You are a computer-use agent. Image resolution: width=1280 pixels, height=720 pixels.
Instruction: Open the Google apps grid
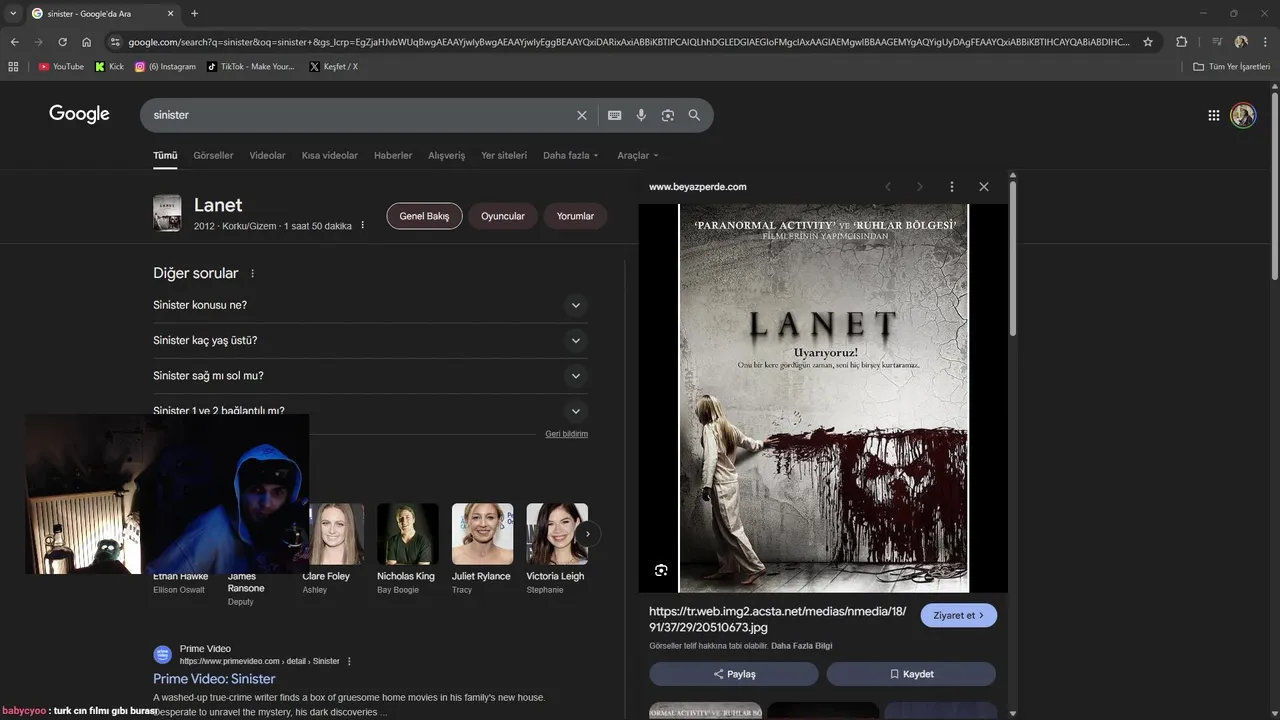(1214, 115)
